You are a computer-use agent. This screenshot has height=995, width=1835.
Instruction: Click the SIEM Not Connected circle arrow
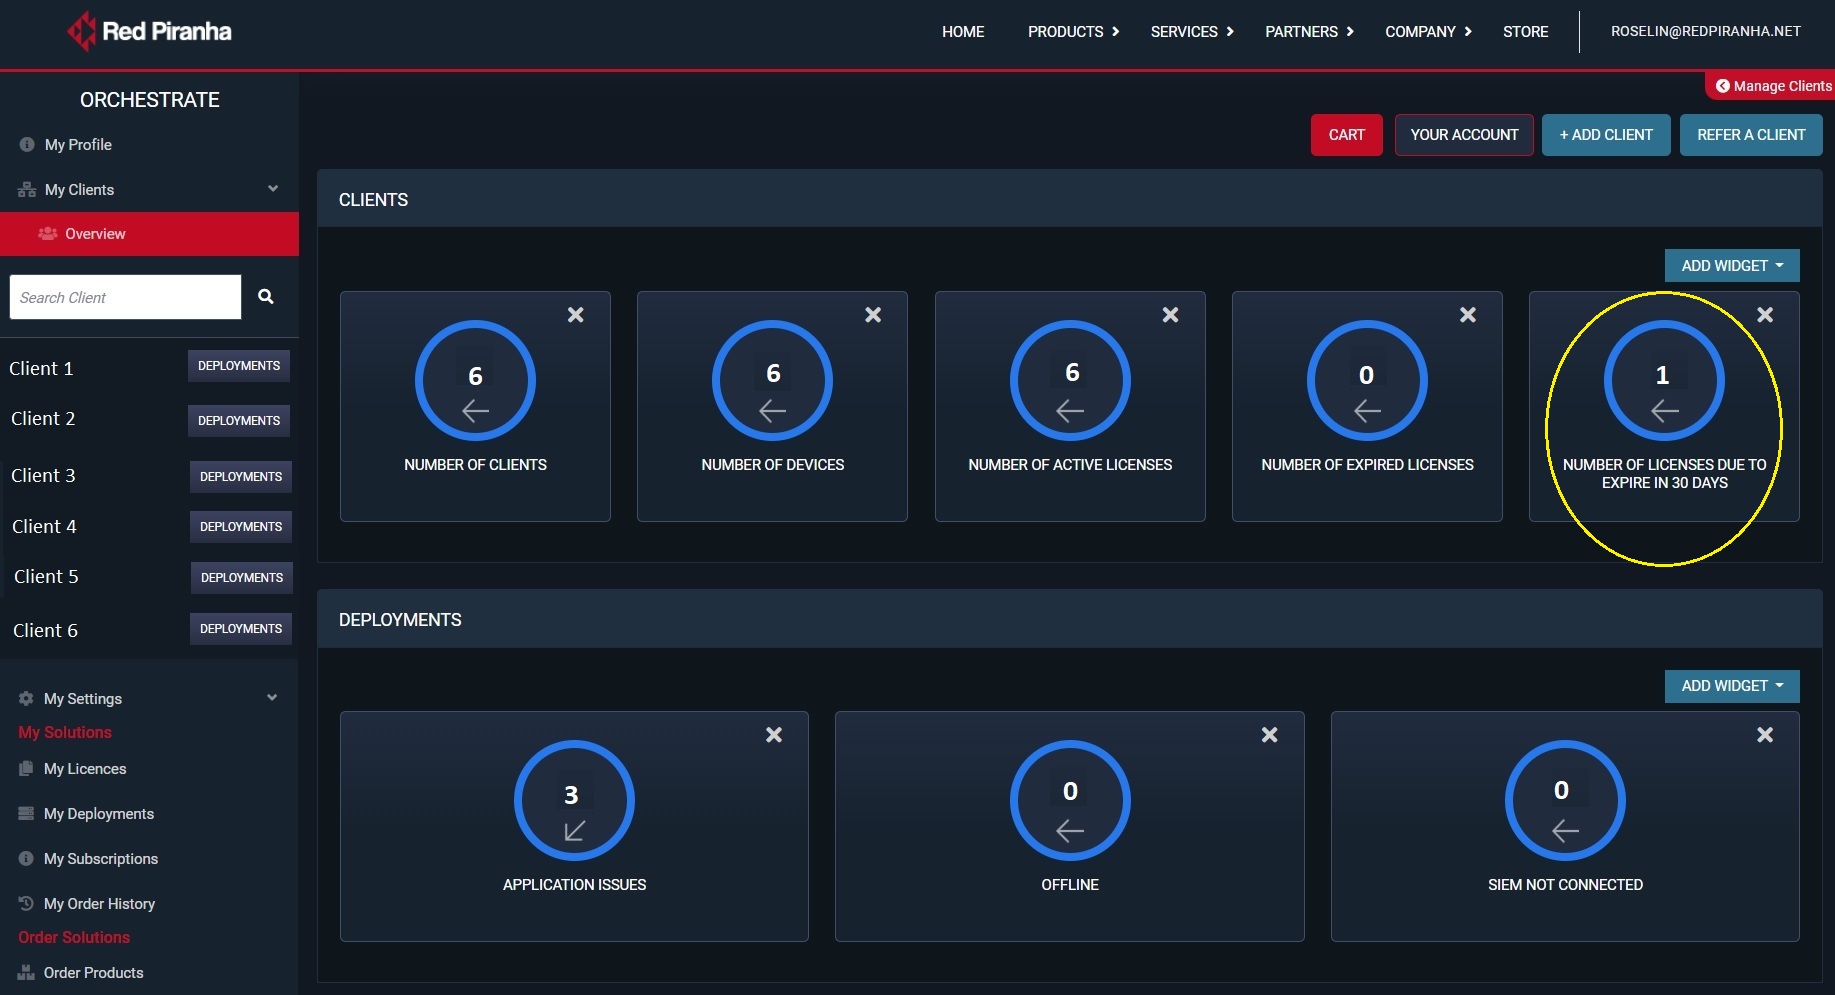click(1565, 831)
